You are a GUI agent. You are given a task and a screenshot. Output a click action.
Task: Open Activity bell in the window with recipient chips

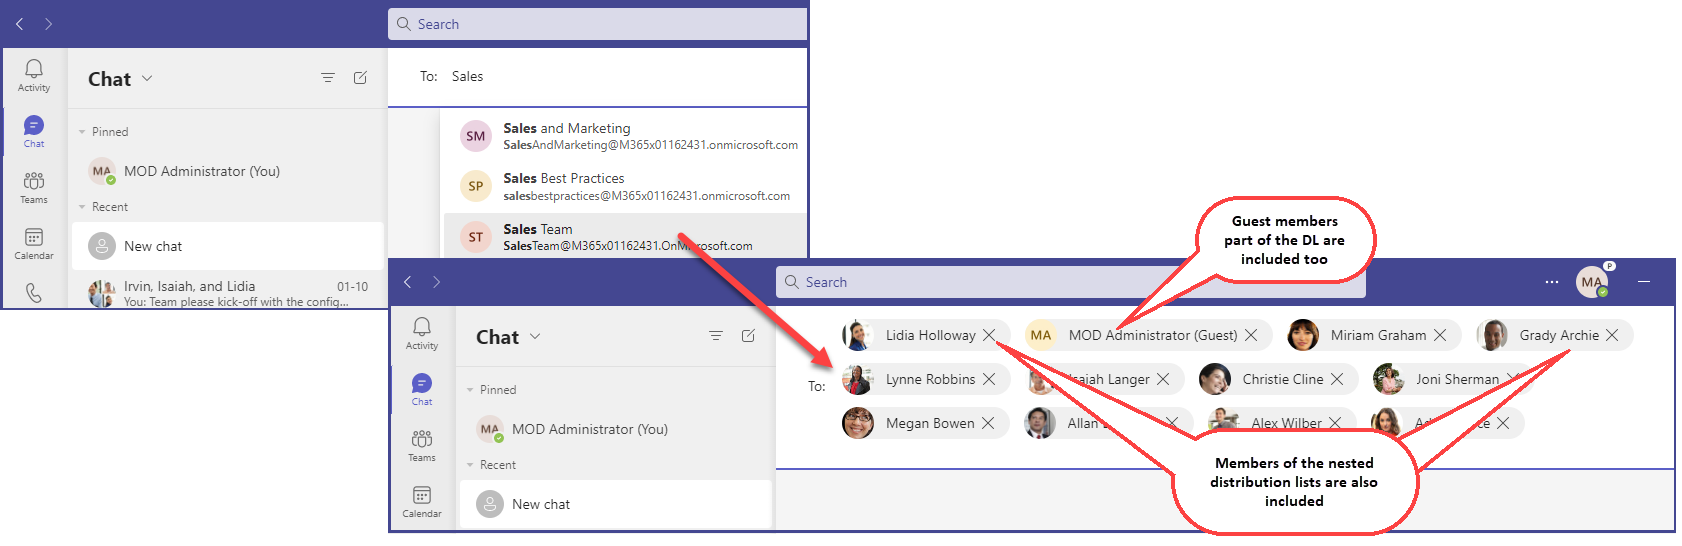[x=422, y=332]
